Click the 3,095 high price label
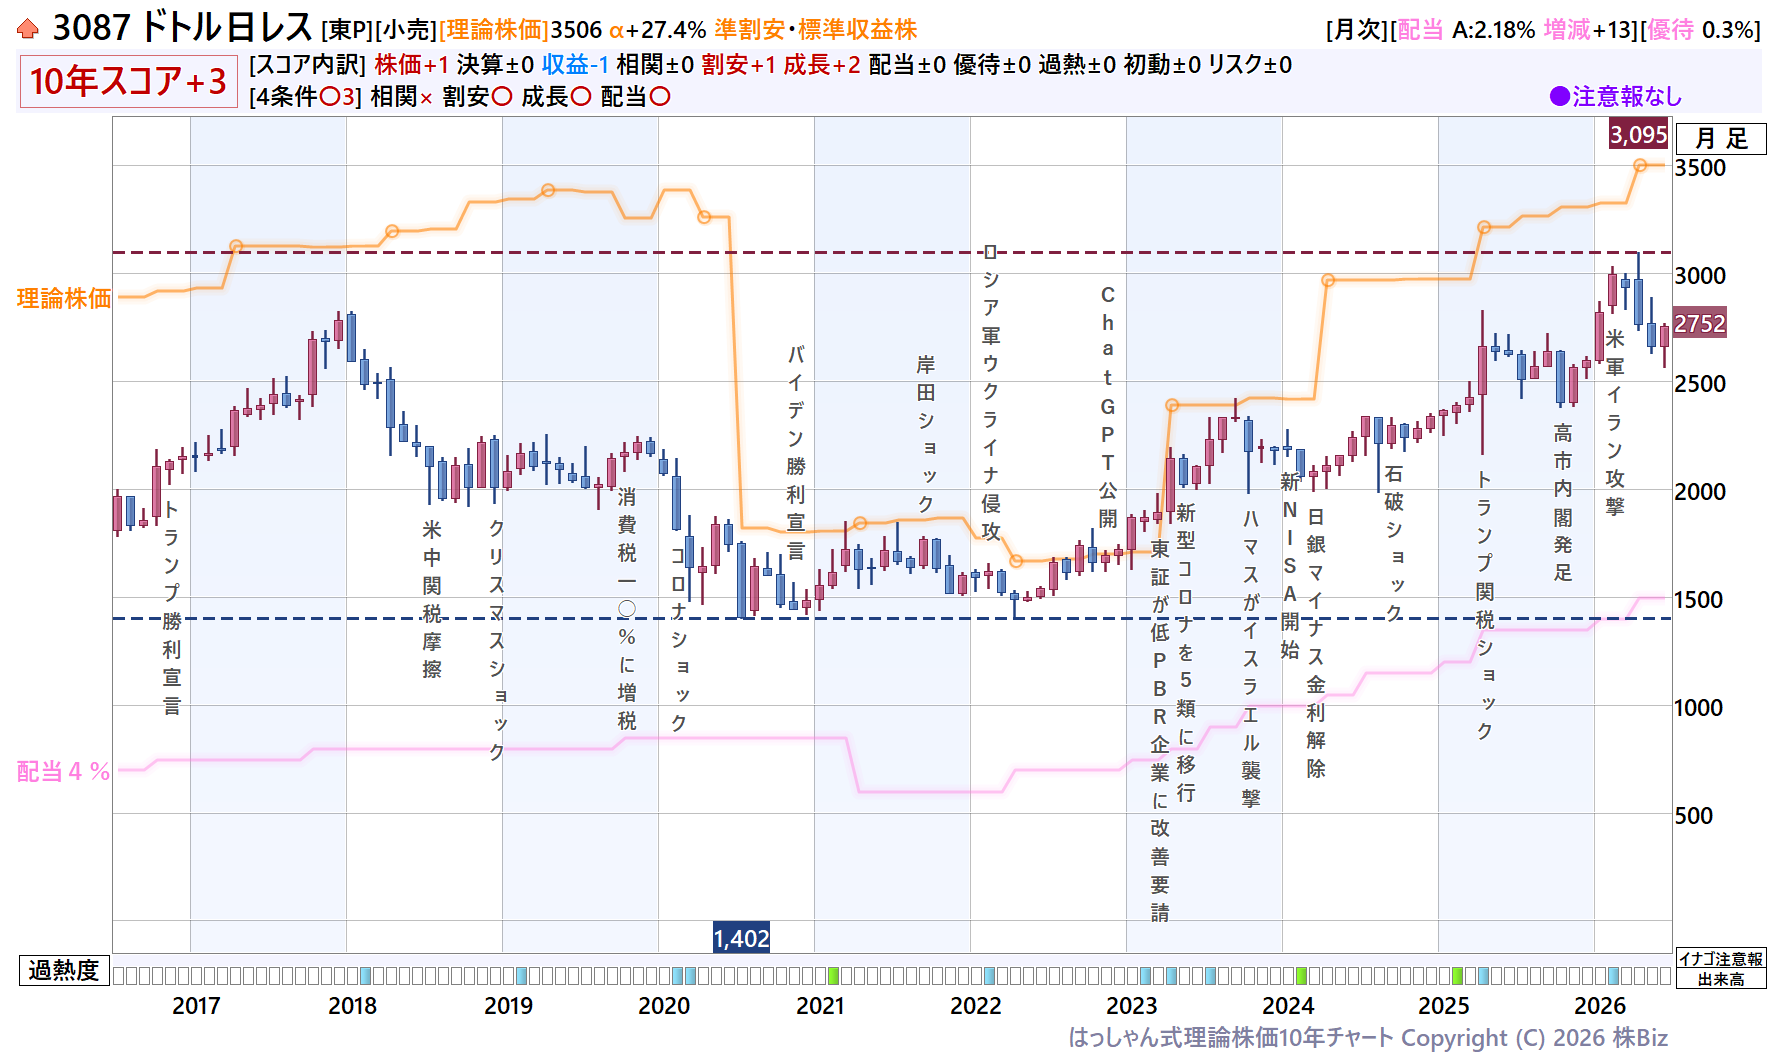Screen dimensions: 1780x1054 coord(1638,135)
